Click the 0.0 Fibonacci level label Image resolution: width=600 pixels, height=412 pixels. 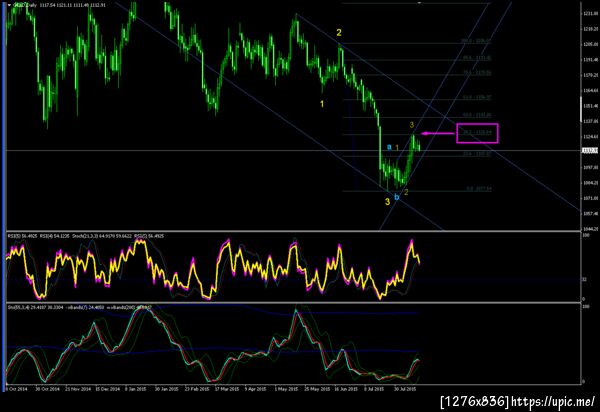[479, 189]
